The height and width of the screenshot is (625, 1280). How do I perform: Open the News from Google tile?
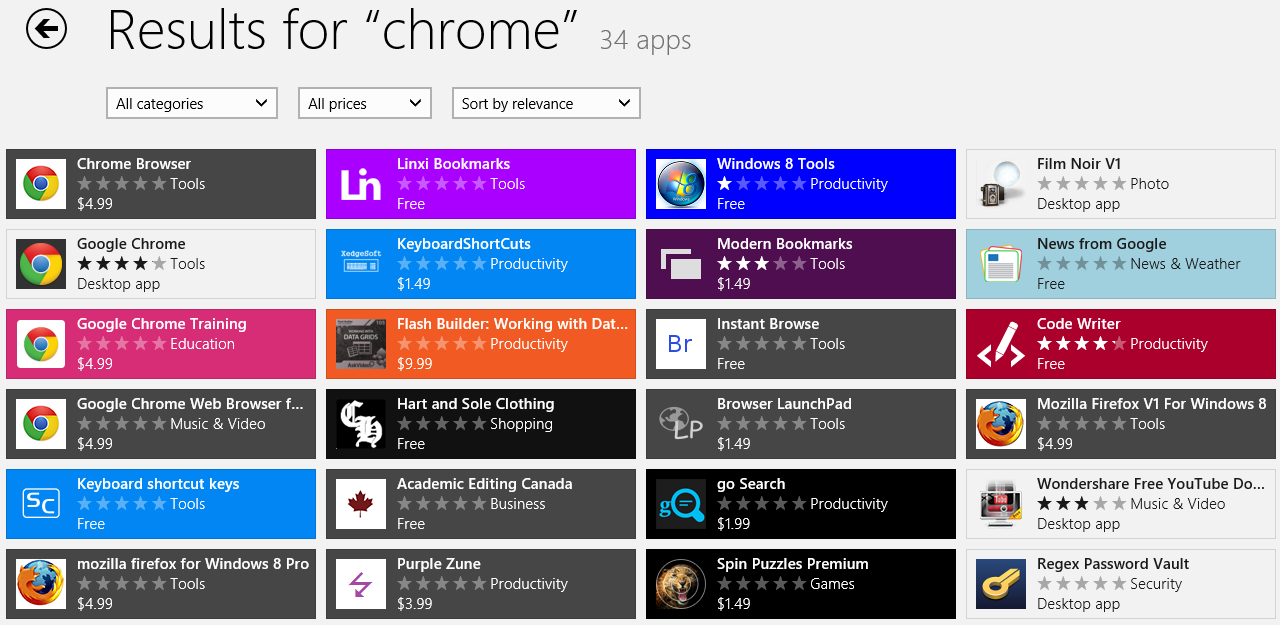pos(1120,263)
